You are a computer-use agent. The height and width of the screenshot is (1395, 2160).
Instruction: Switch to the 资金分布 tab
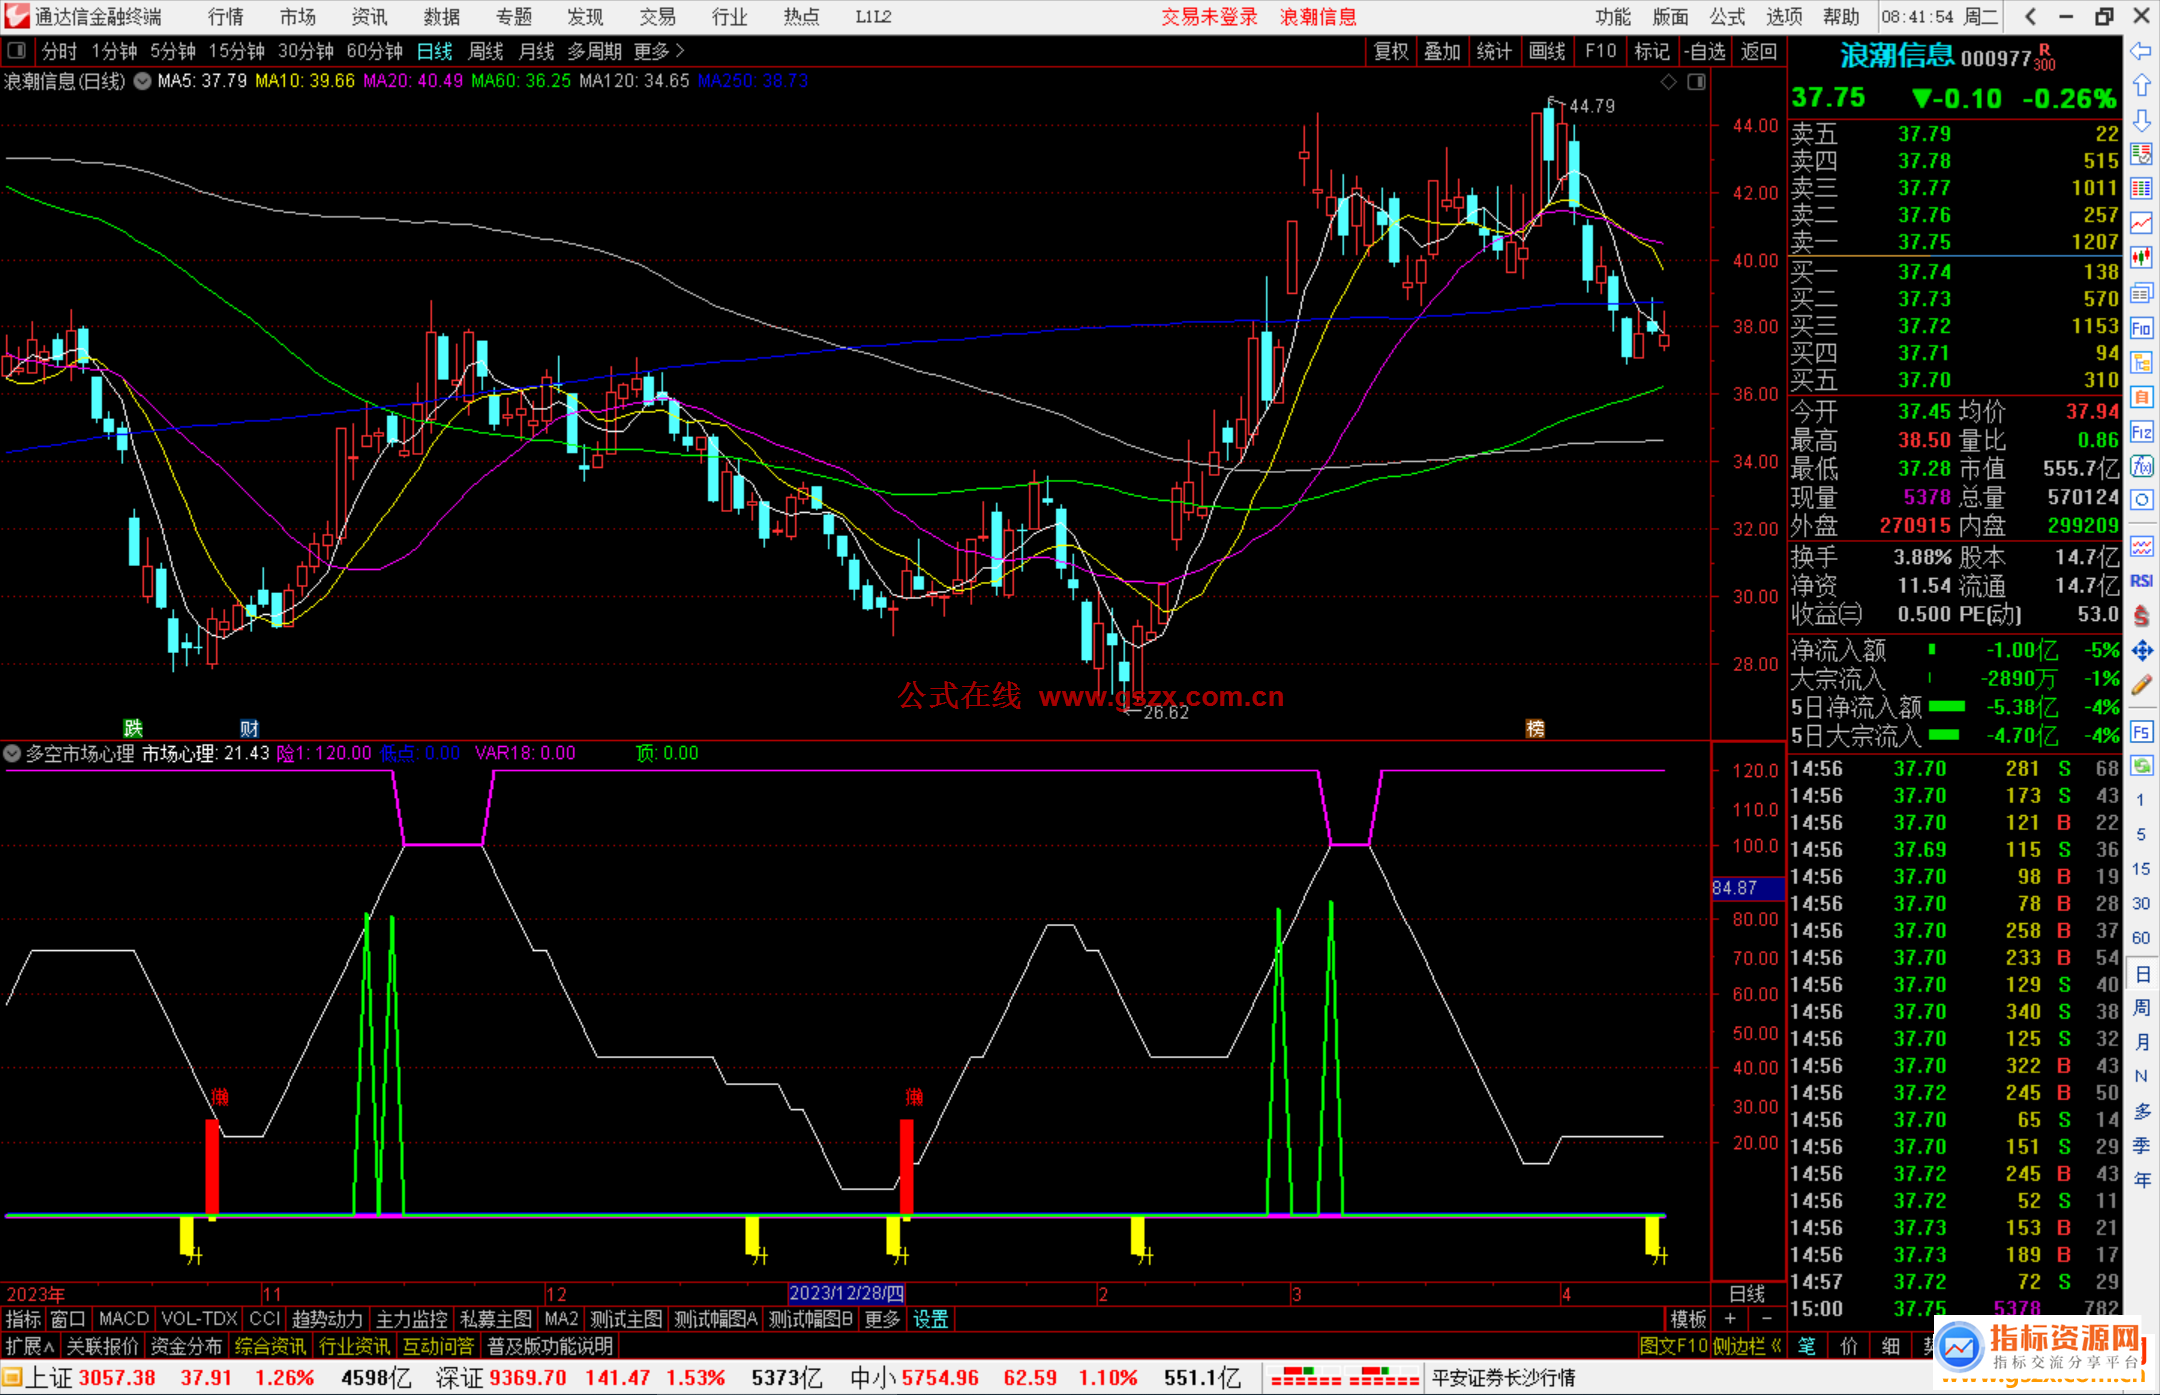point(186,1346)
